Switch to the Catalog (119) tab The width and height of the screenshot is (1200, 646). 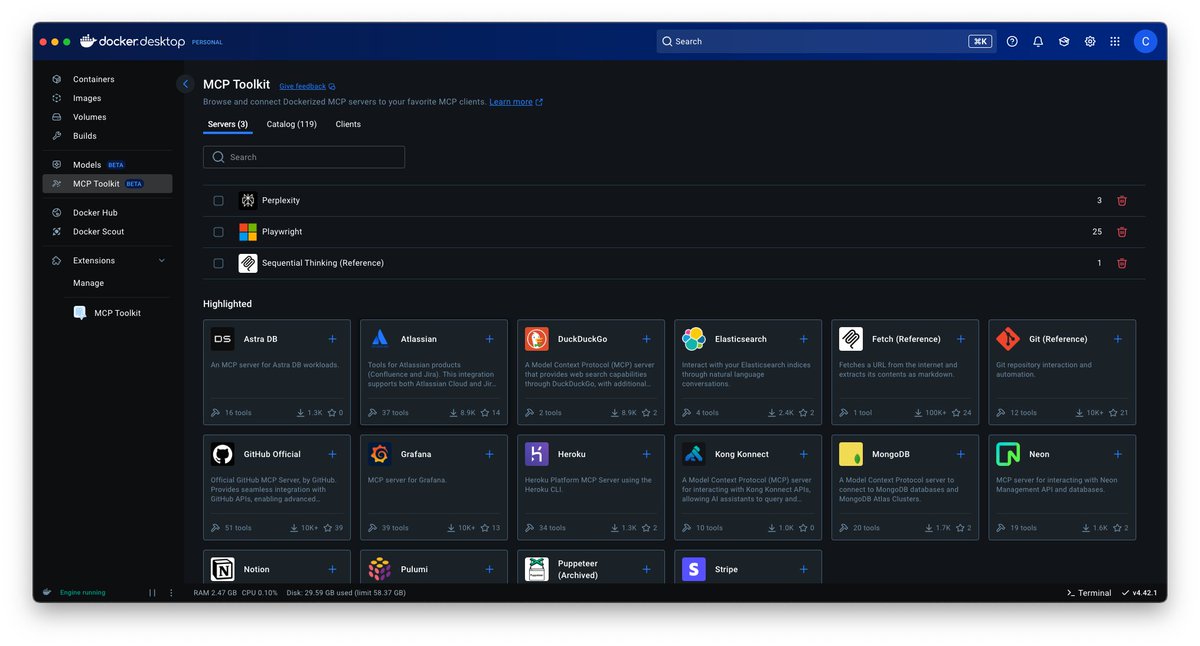pyautogui.click(x=292, y=124)
